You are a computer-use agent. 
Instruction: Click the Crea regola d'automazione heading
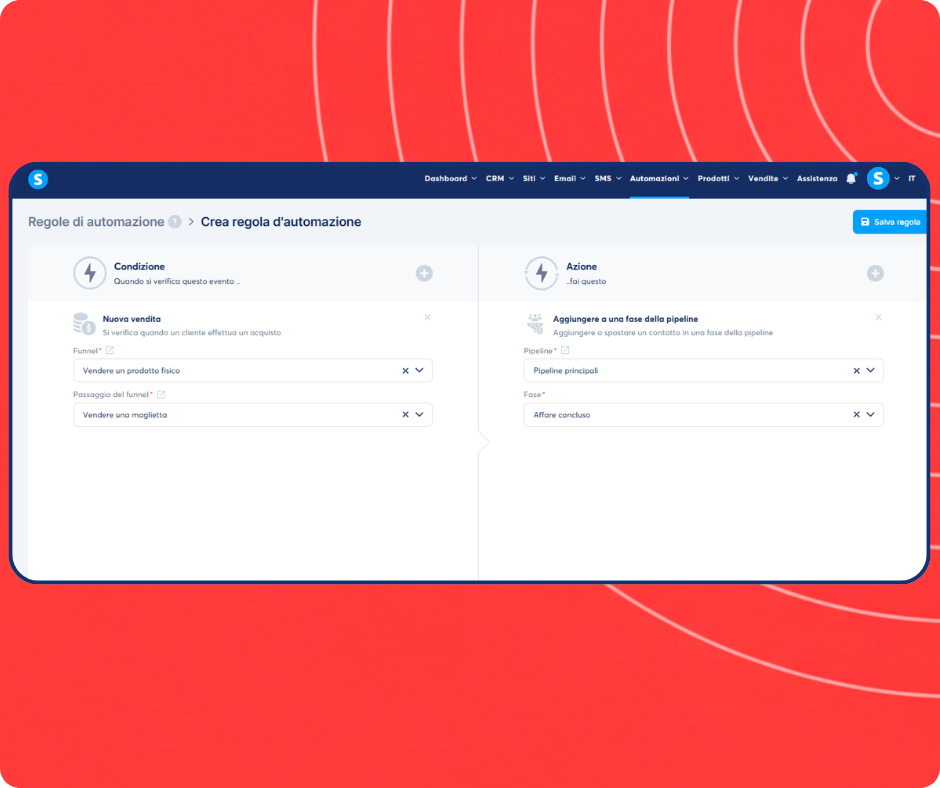[x=281, y=222]
